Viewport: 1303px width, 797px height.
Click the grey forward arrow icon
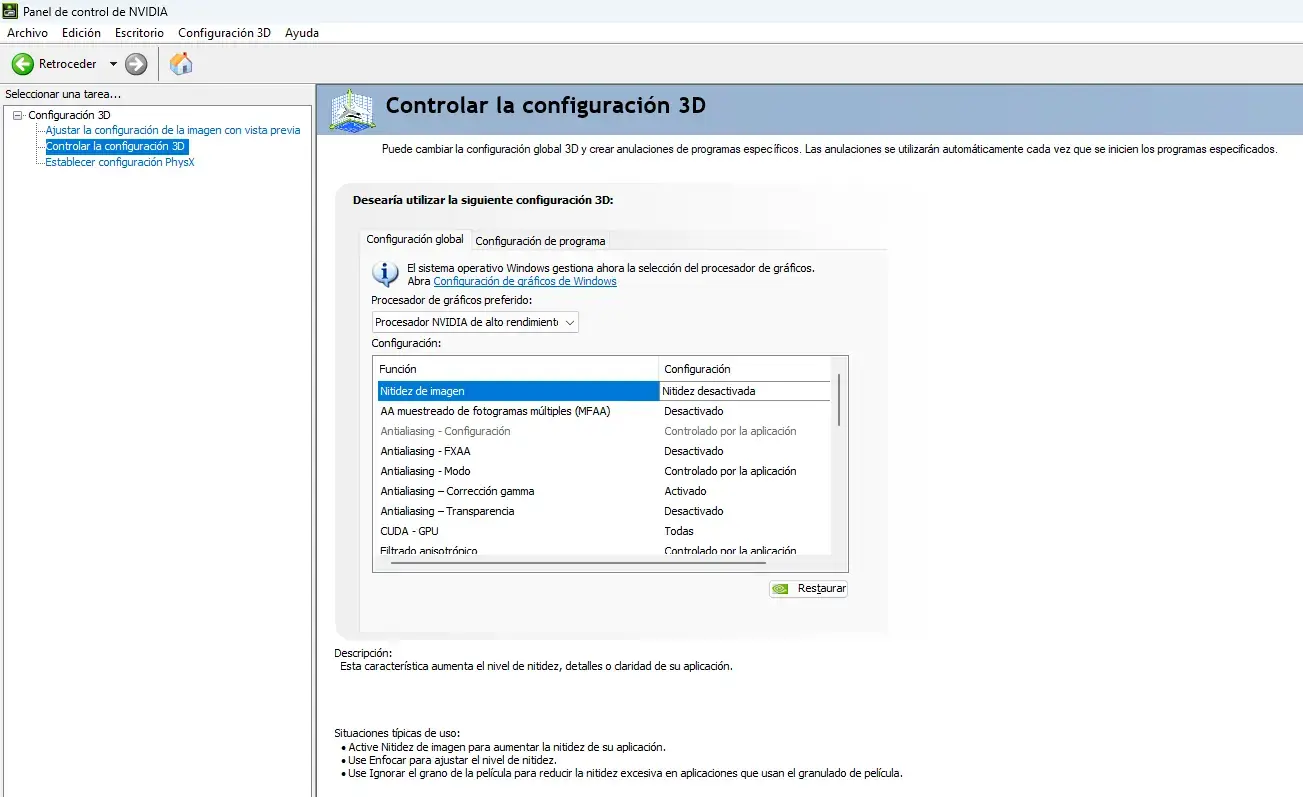pyautogui.click(x=136, y=64)
